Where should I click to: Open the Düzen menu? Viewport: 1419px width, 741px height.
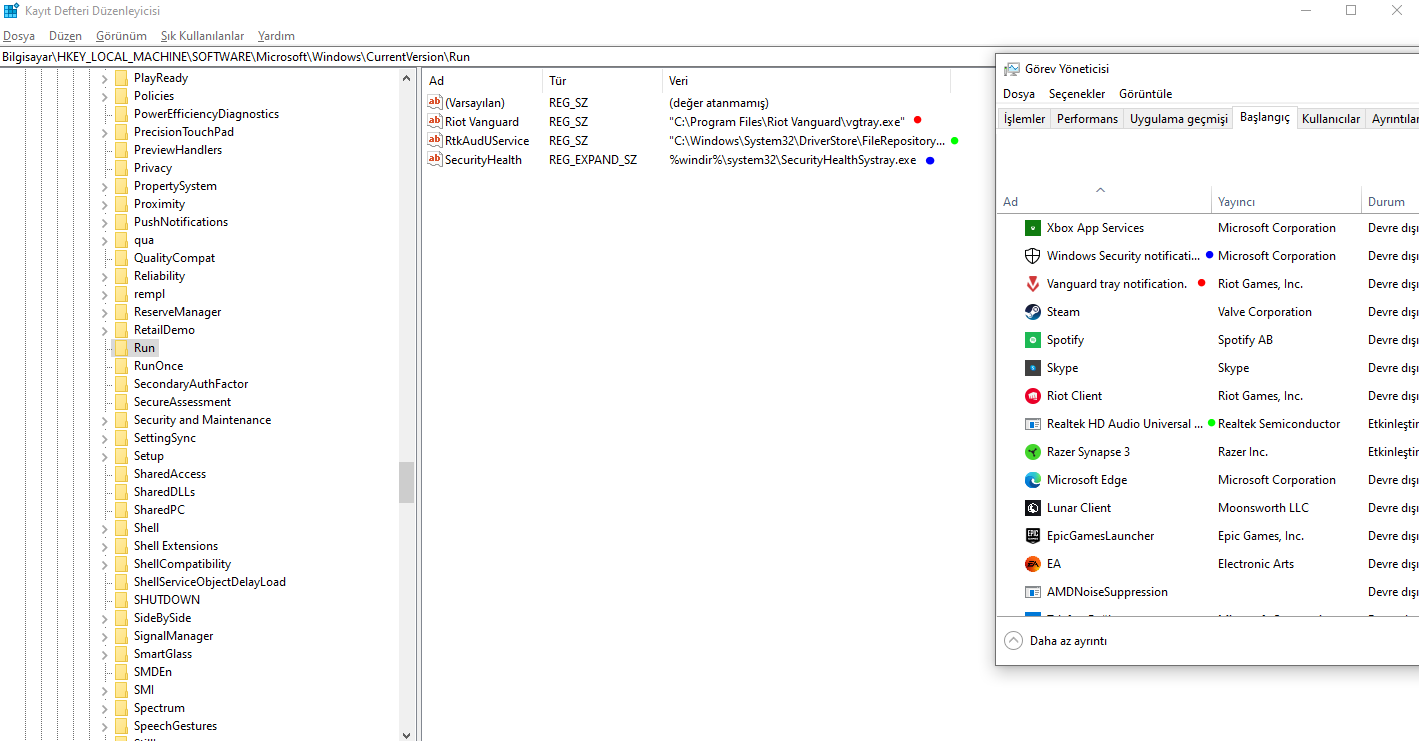click(x=65, y=36)
